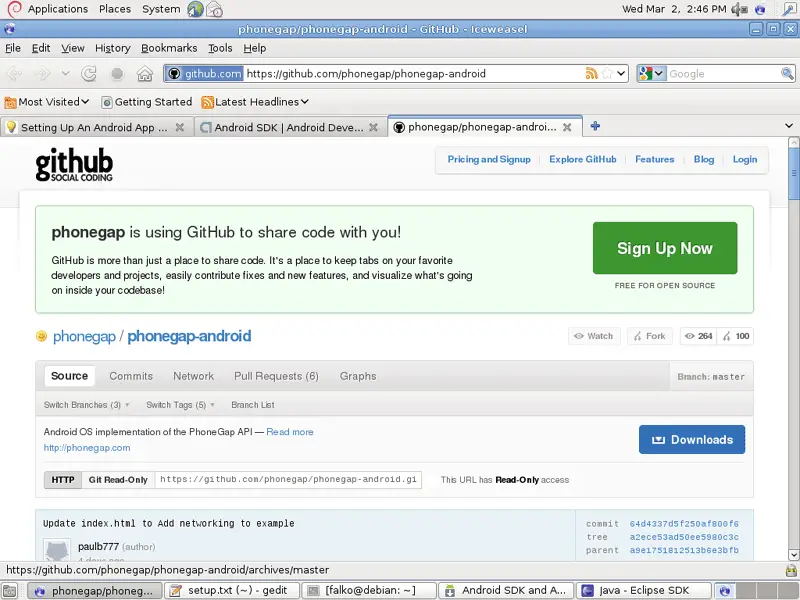Click the forks count 100
Screen dimensions: 800x600
coord(735,336)
